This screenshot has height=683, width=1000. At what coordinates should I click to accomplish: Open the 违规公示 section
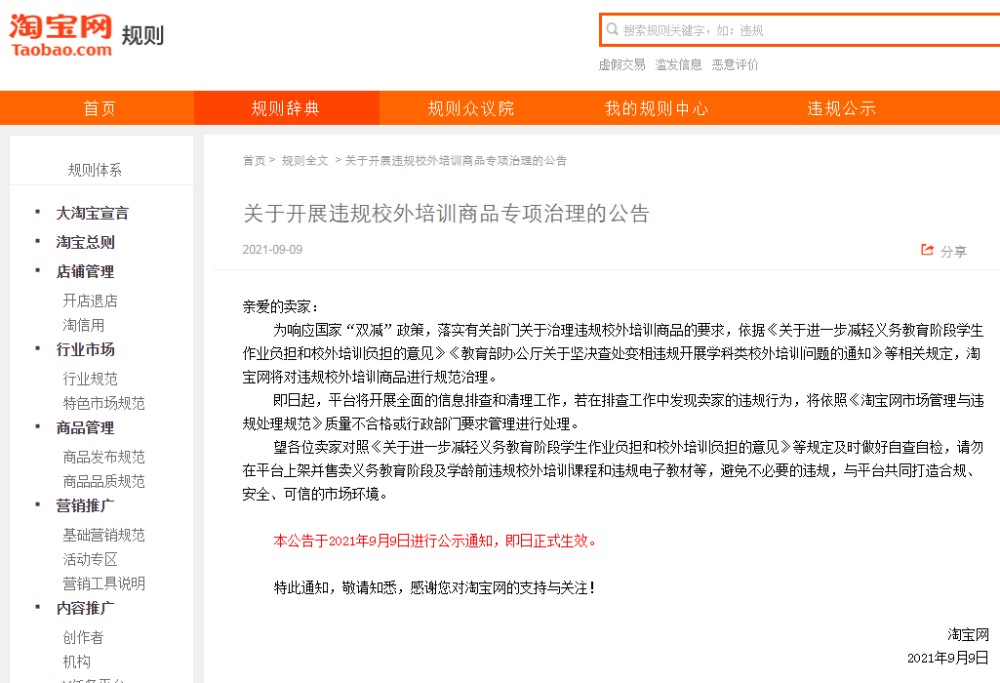point(841,107)
